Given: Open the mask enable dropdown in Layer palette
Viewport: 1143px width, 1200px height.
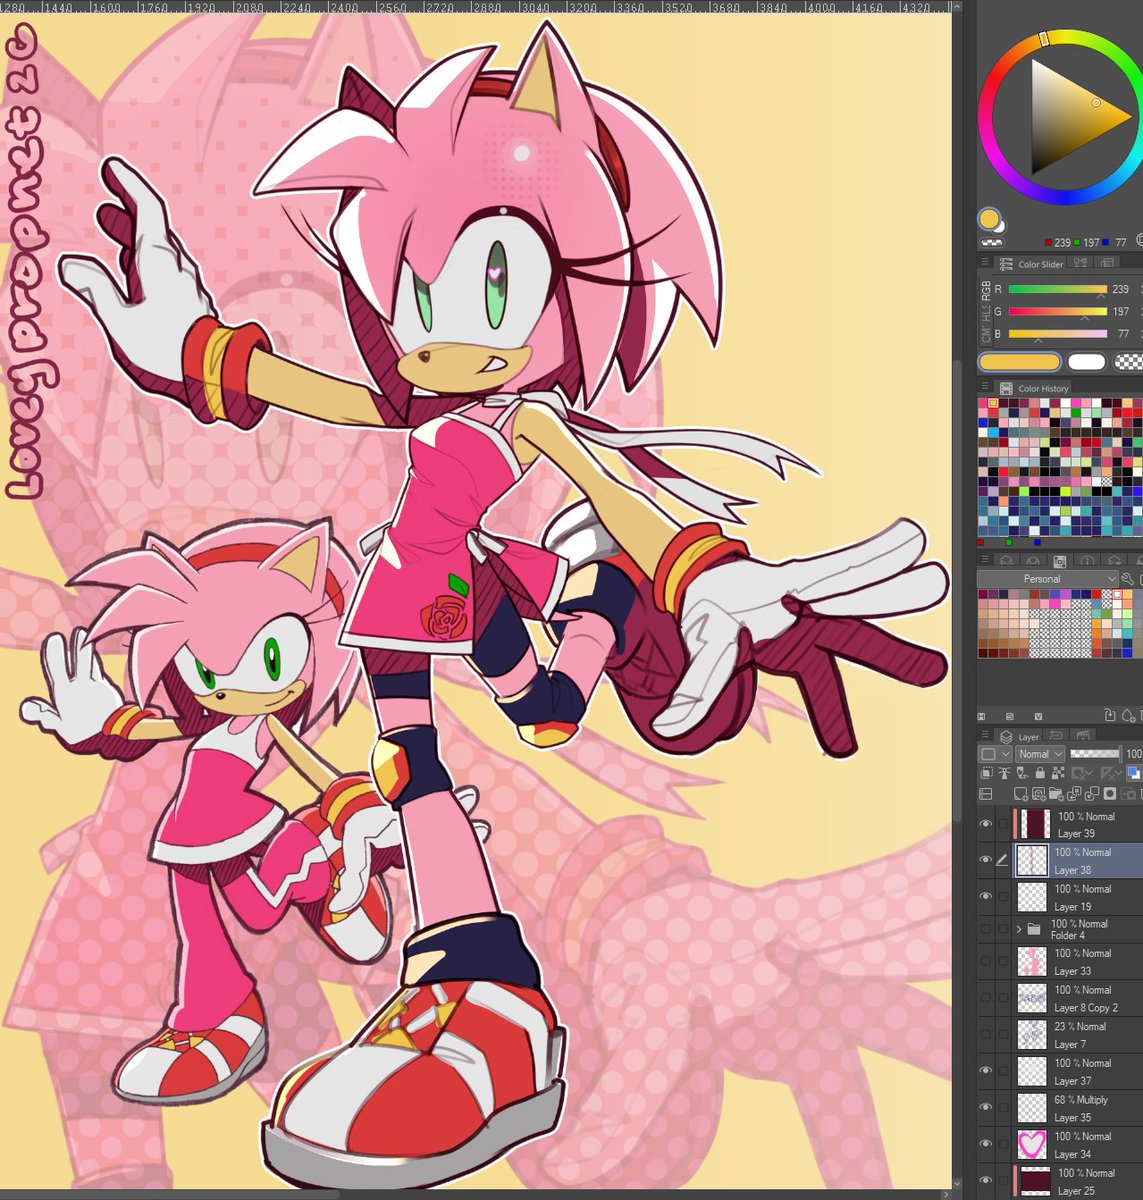Looking at the screenshot, I should (1082, 773).
